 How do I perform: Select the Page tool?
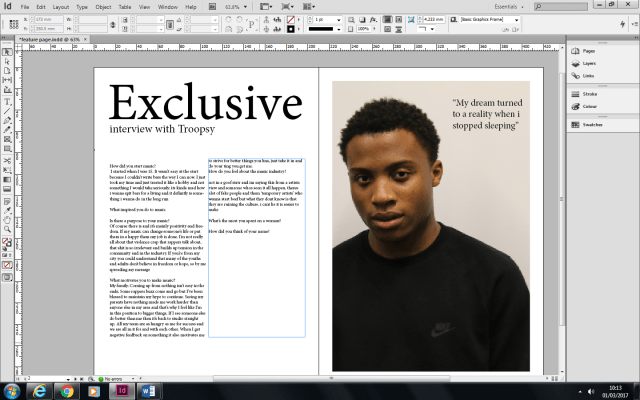click(x=7, y=71)
